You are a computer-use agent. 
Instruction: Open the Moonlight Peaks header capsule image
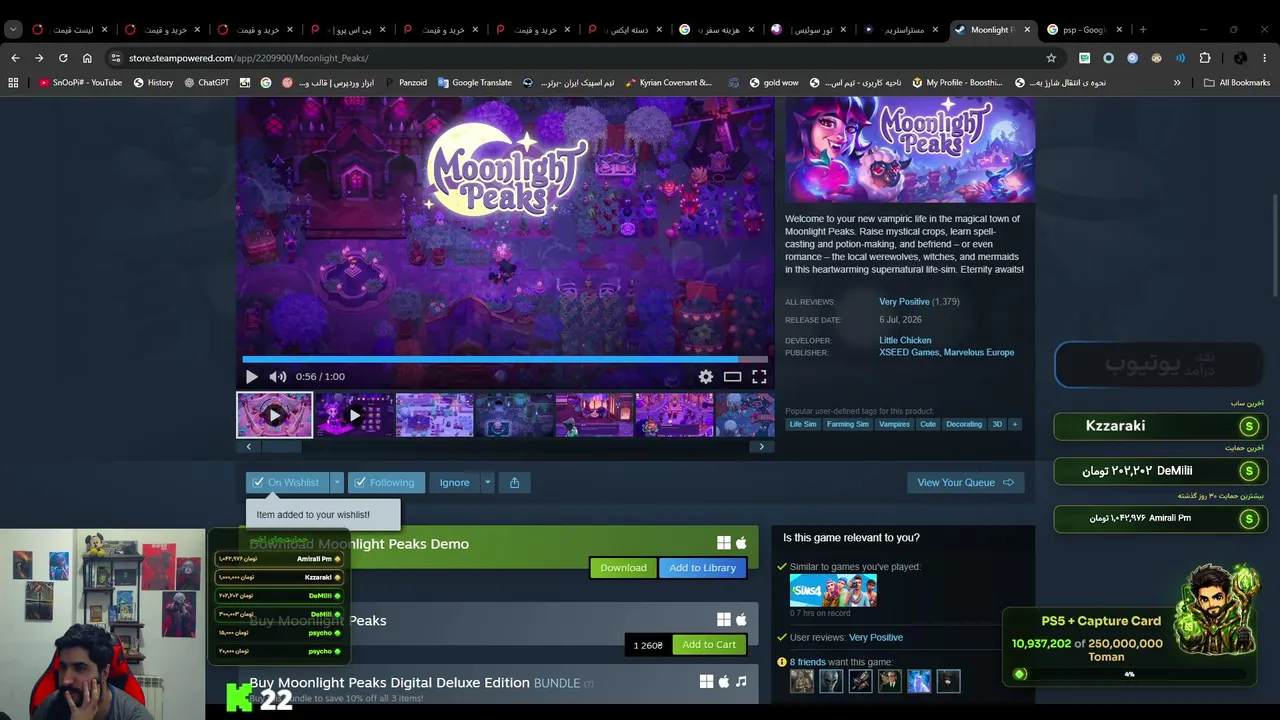[x=910, y=150]
